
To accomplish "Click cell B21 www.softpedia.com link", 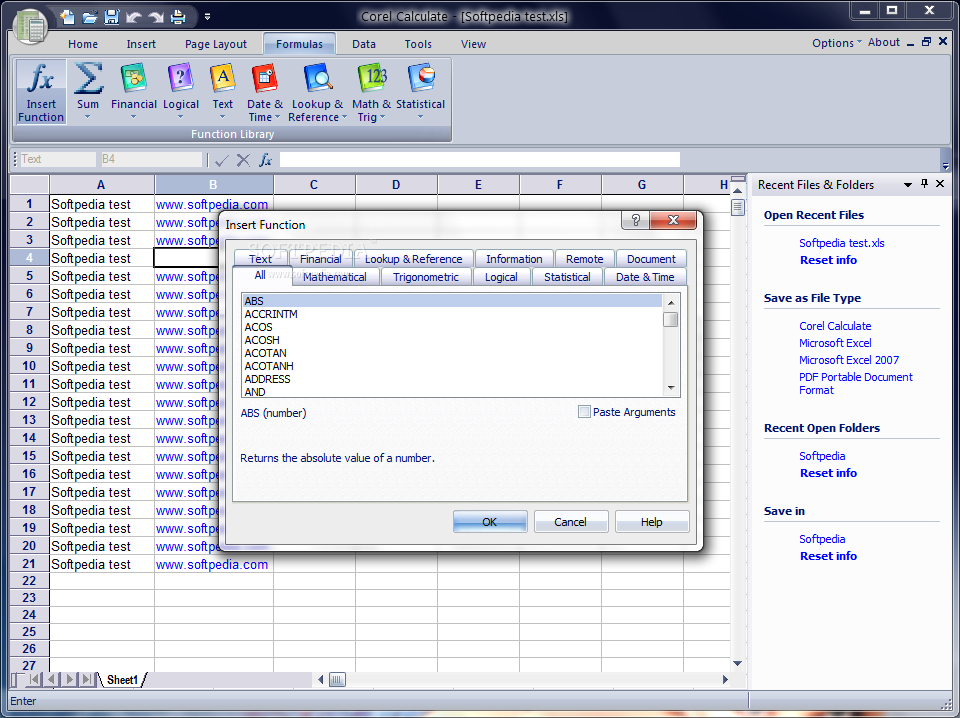I will pyautogui.click(x=212, y=564).
